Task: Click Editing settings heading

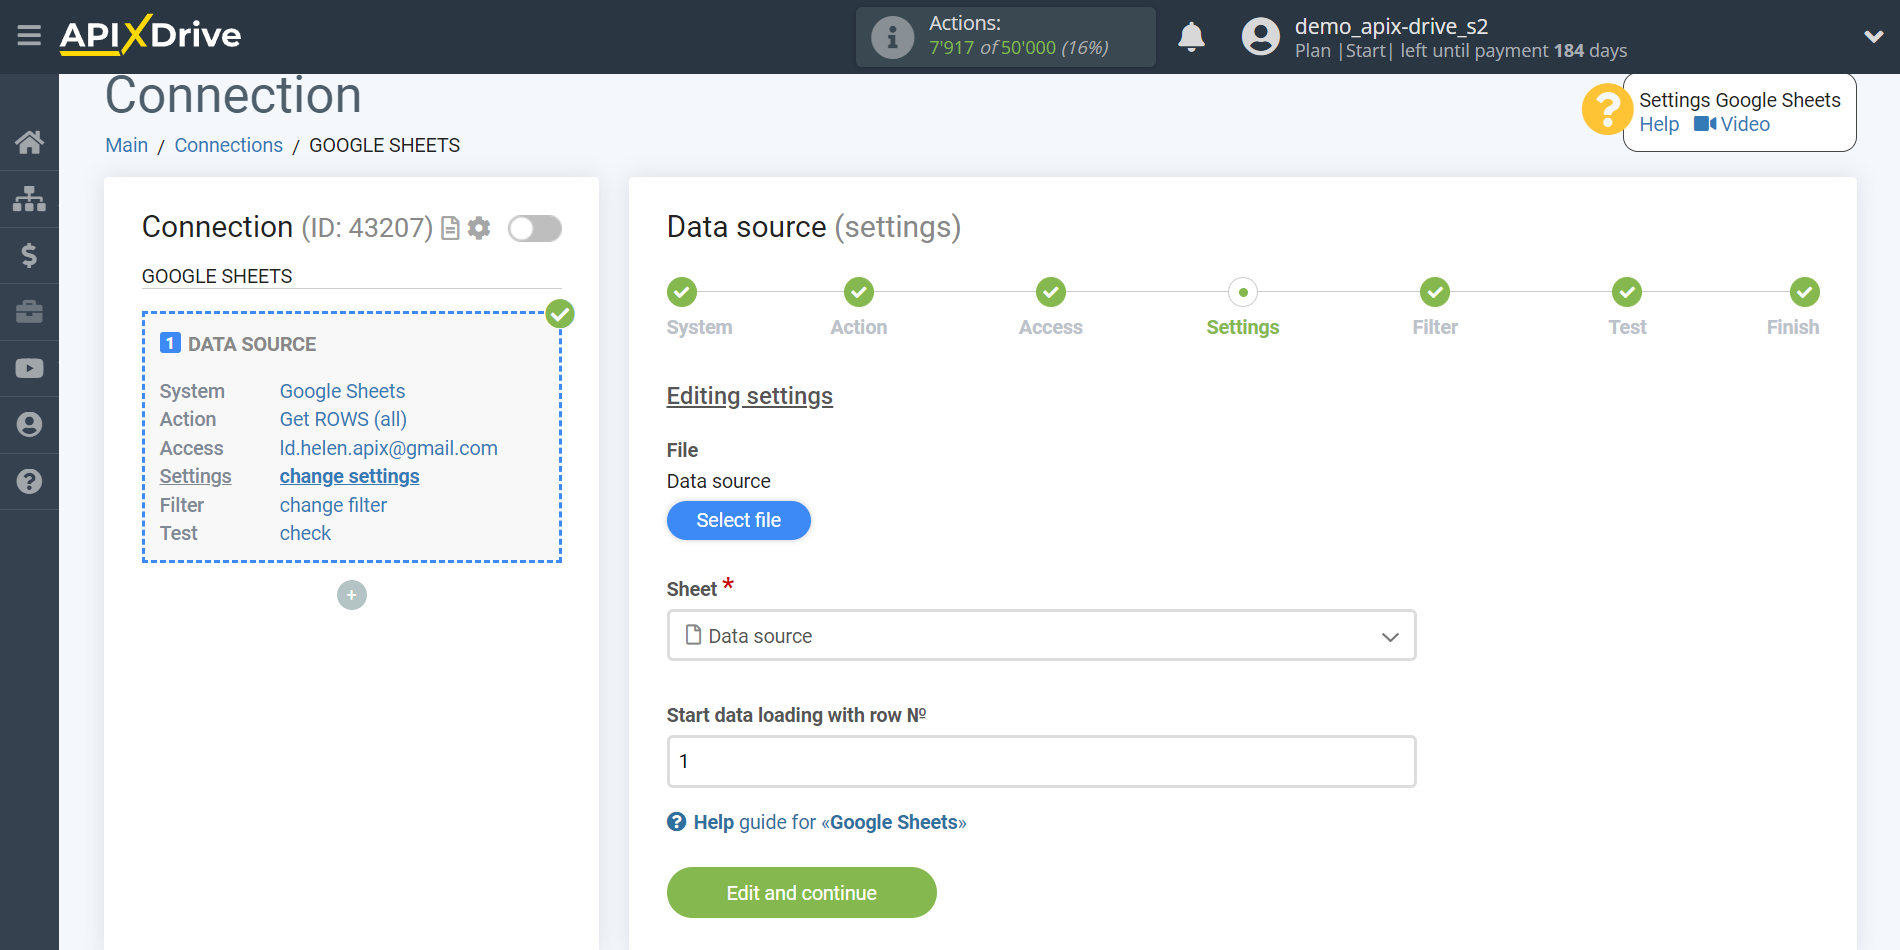Action: (x=750, y=396)
